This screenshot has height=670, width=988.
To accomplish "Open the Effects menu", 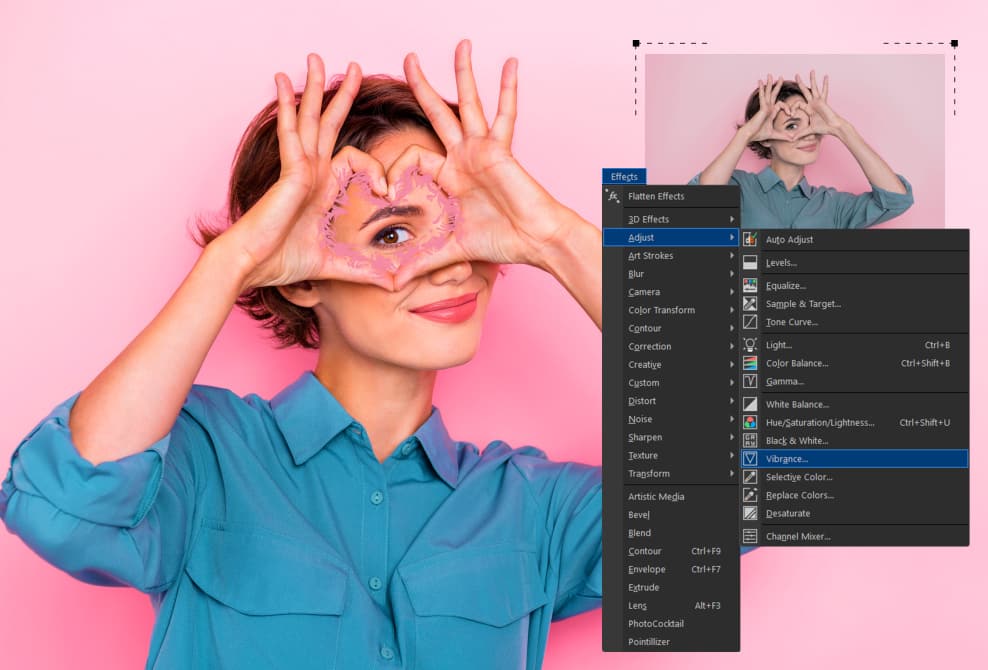I will [x=624, y=177].
